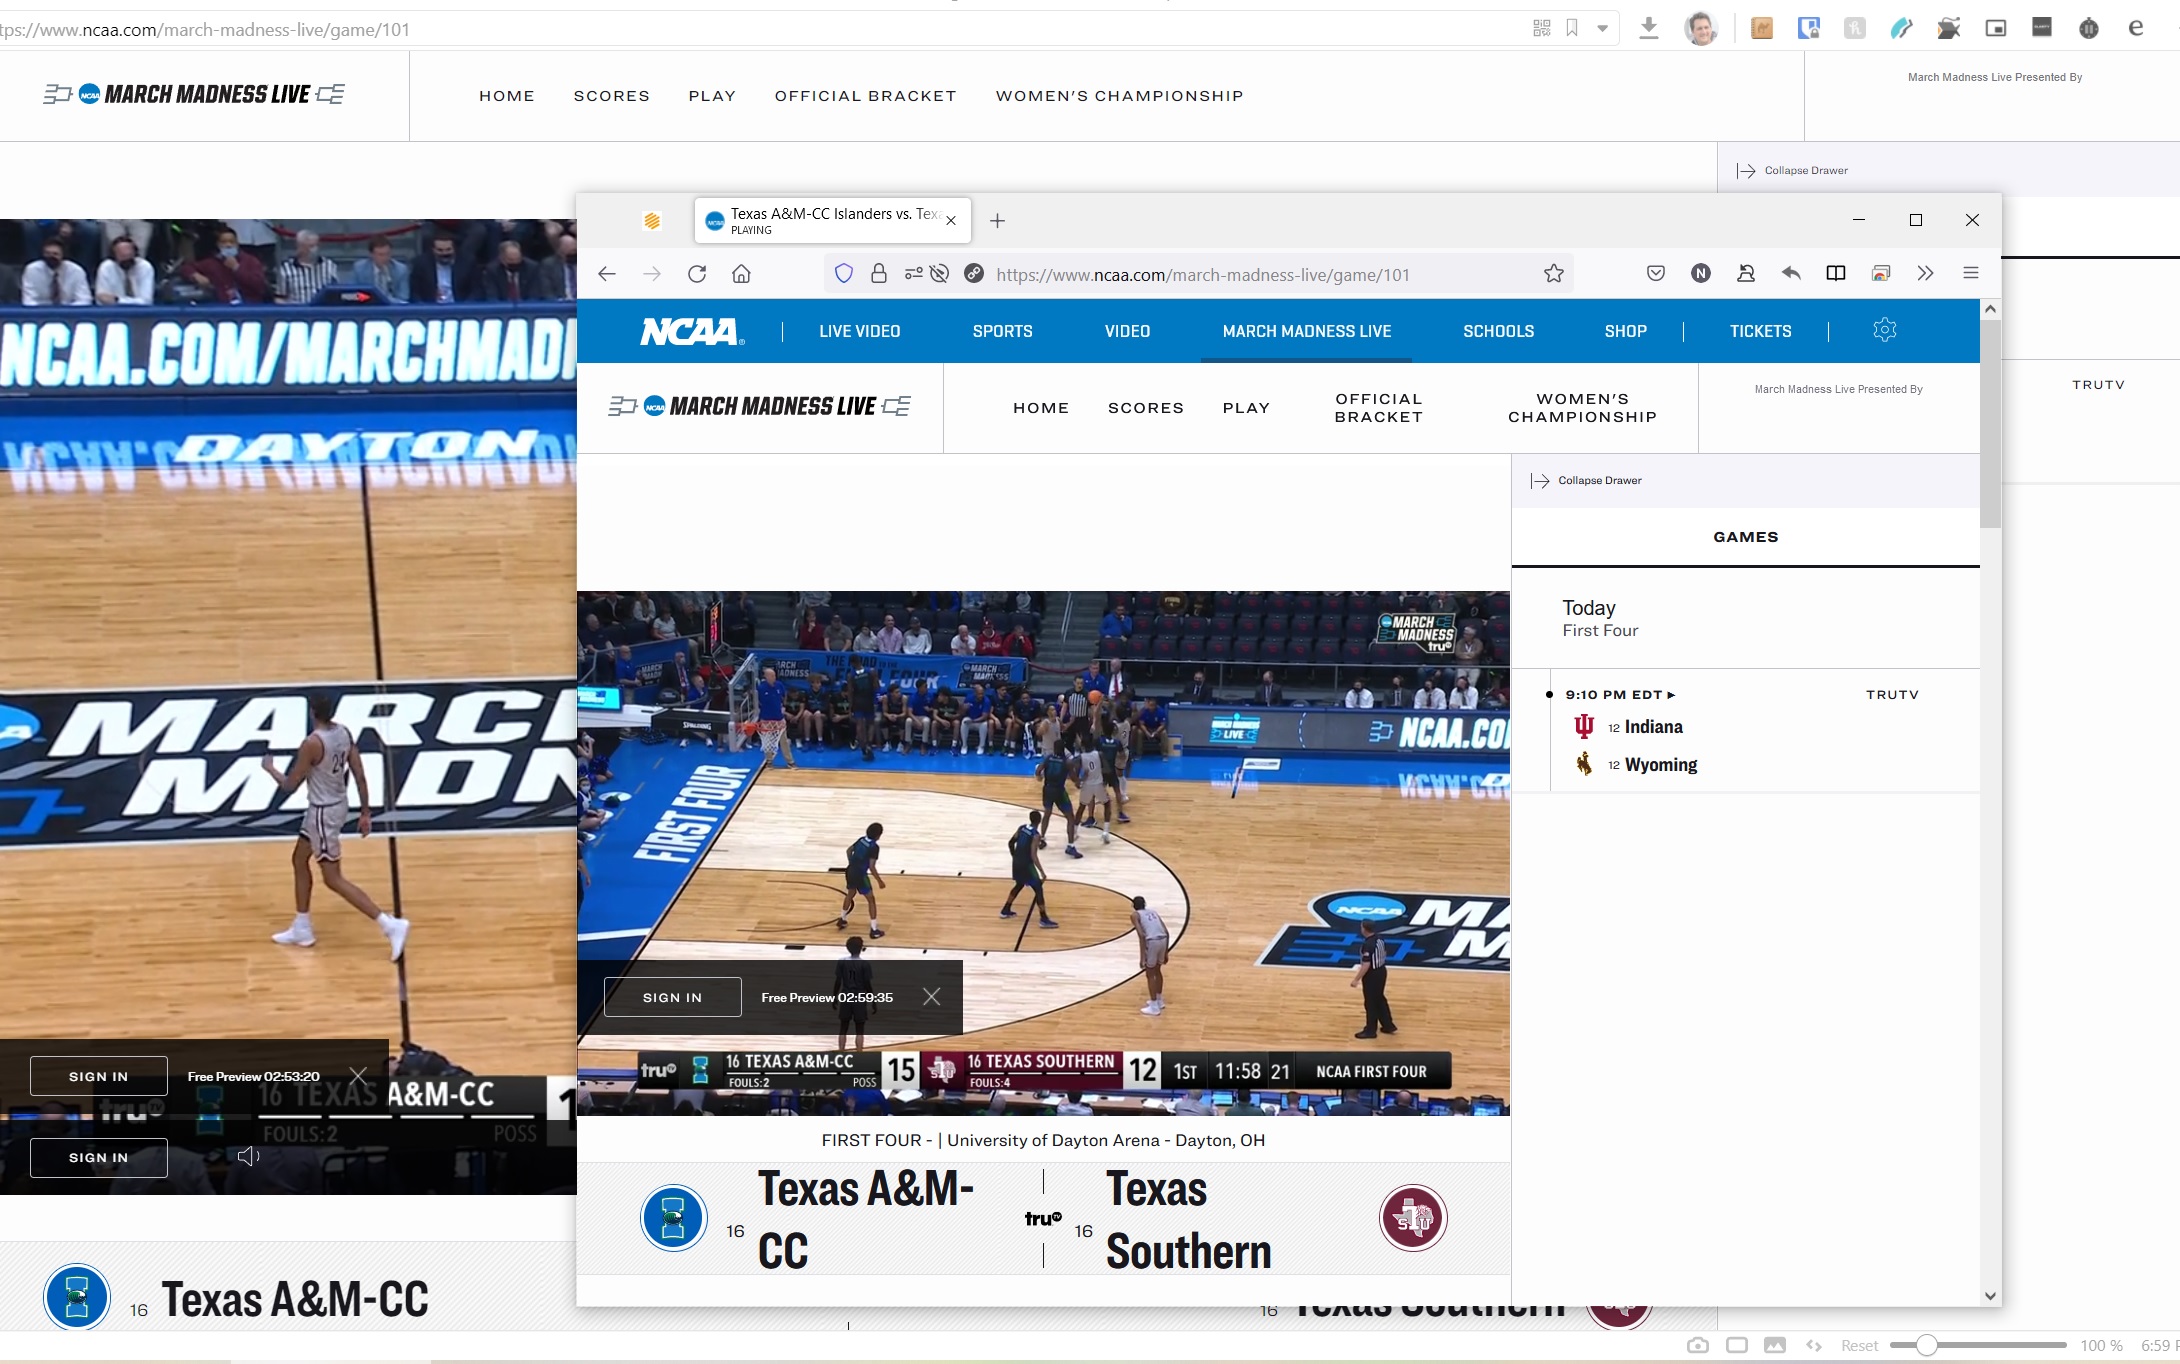The image size is (2180, 1364).
Task: Go to HOME in Firefox March Madness nav
Action: [1041, 408]
